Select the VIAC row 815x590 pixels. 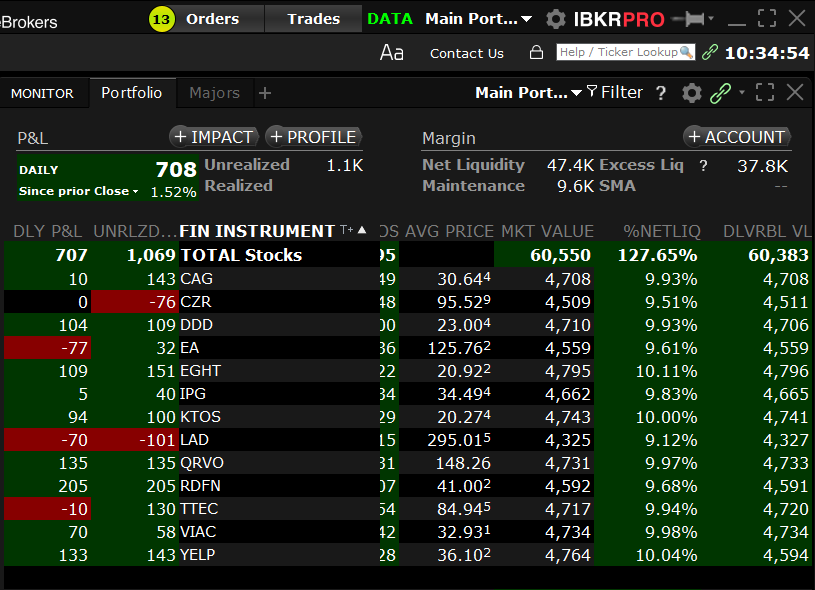[407, 532]
